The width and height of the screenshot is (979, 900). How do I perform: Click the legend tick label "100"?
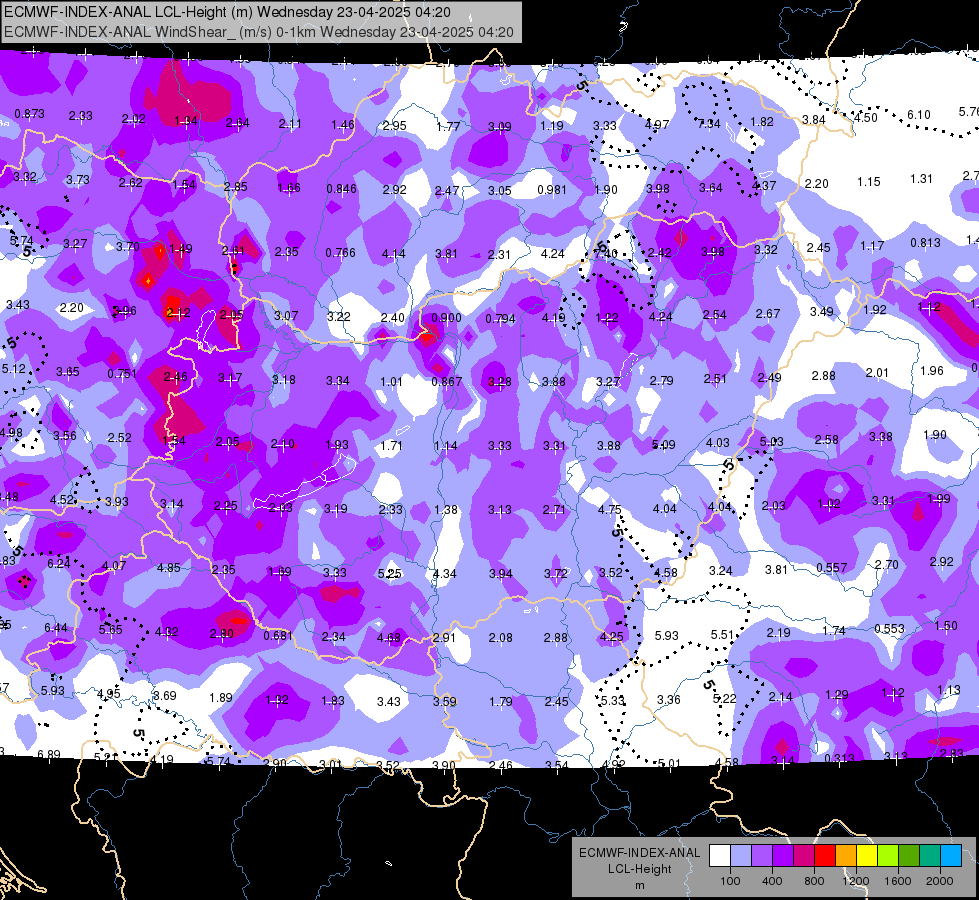730,881
